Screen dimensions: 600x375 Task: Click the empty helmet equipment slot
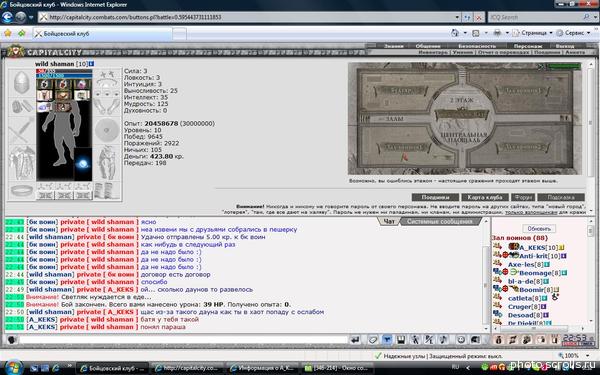21,82
